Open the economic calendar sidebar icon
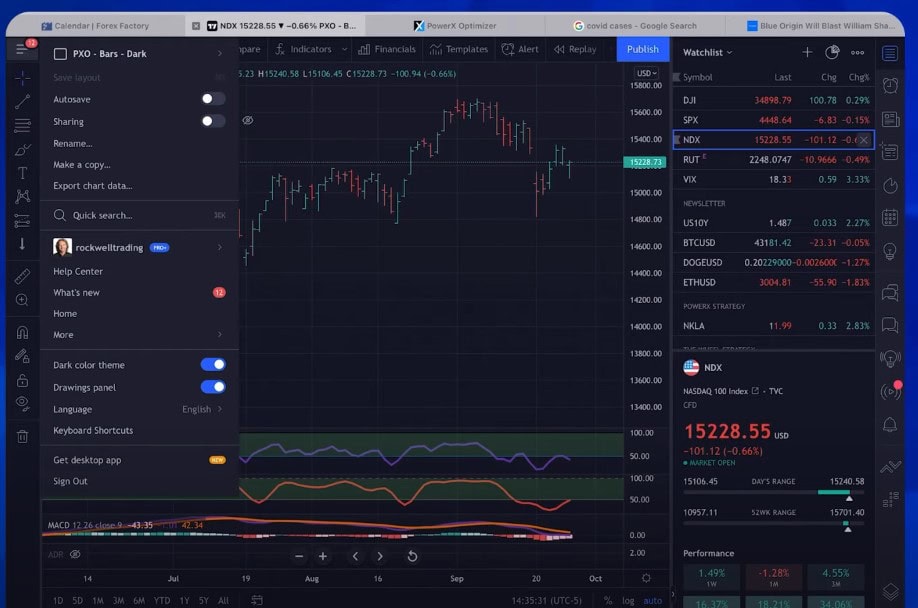918x608 pixels. click(x=890, y=218)
